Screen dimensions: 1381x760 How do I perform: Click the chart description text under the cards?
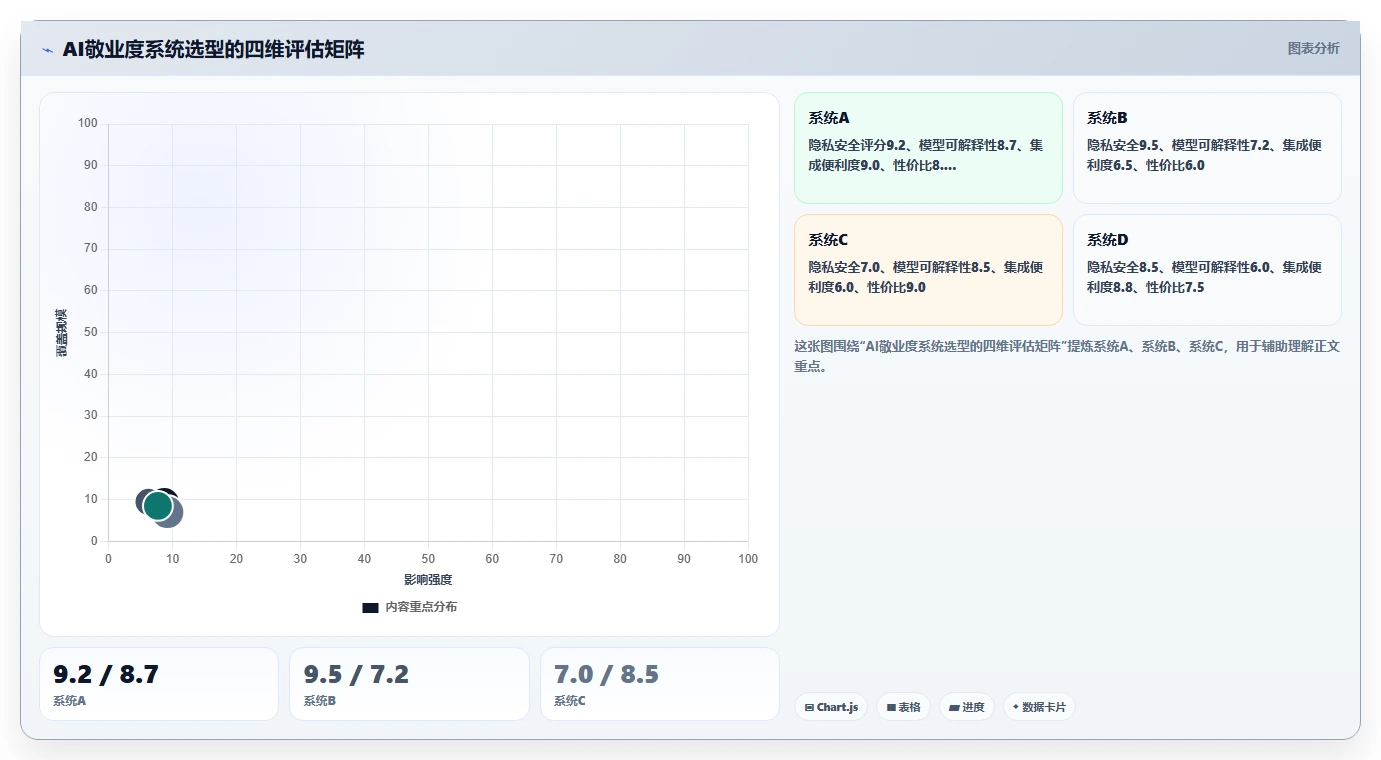click(1067, 356)
